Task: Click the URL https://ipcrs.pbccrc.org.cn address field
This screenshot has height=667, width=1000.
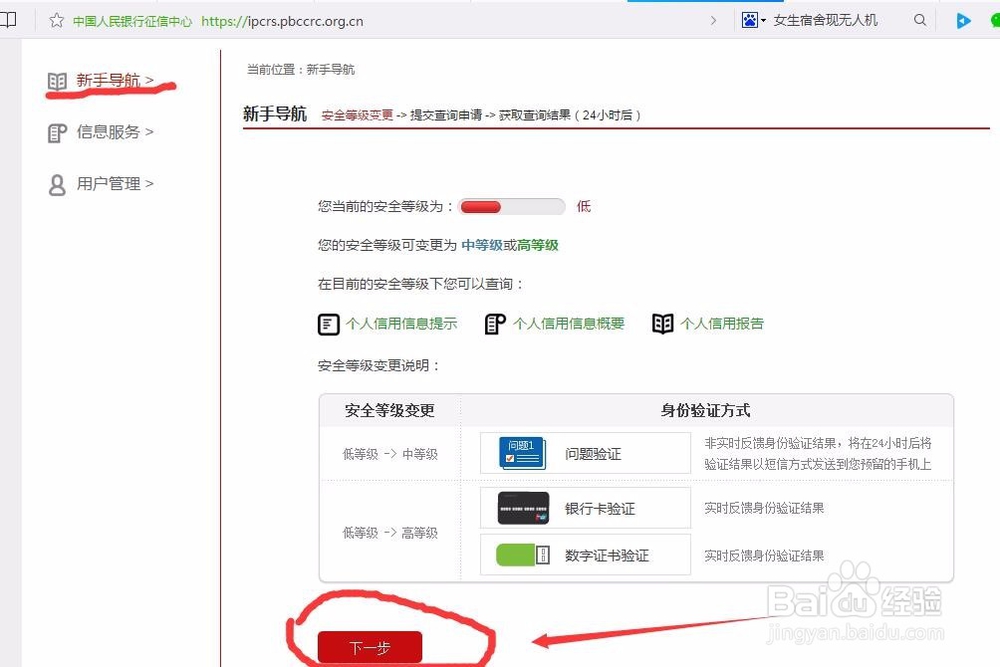Action: [282, 21]
